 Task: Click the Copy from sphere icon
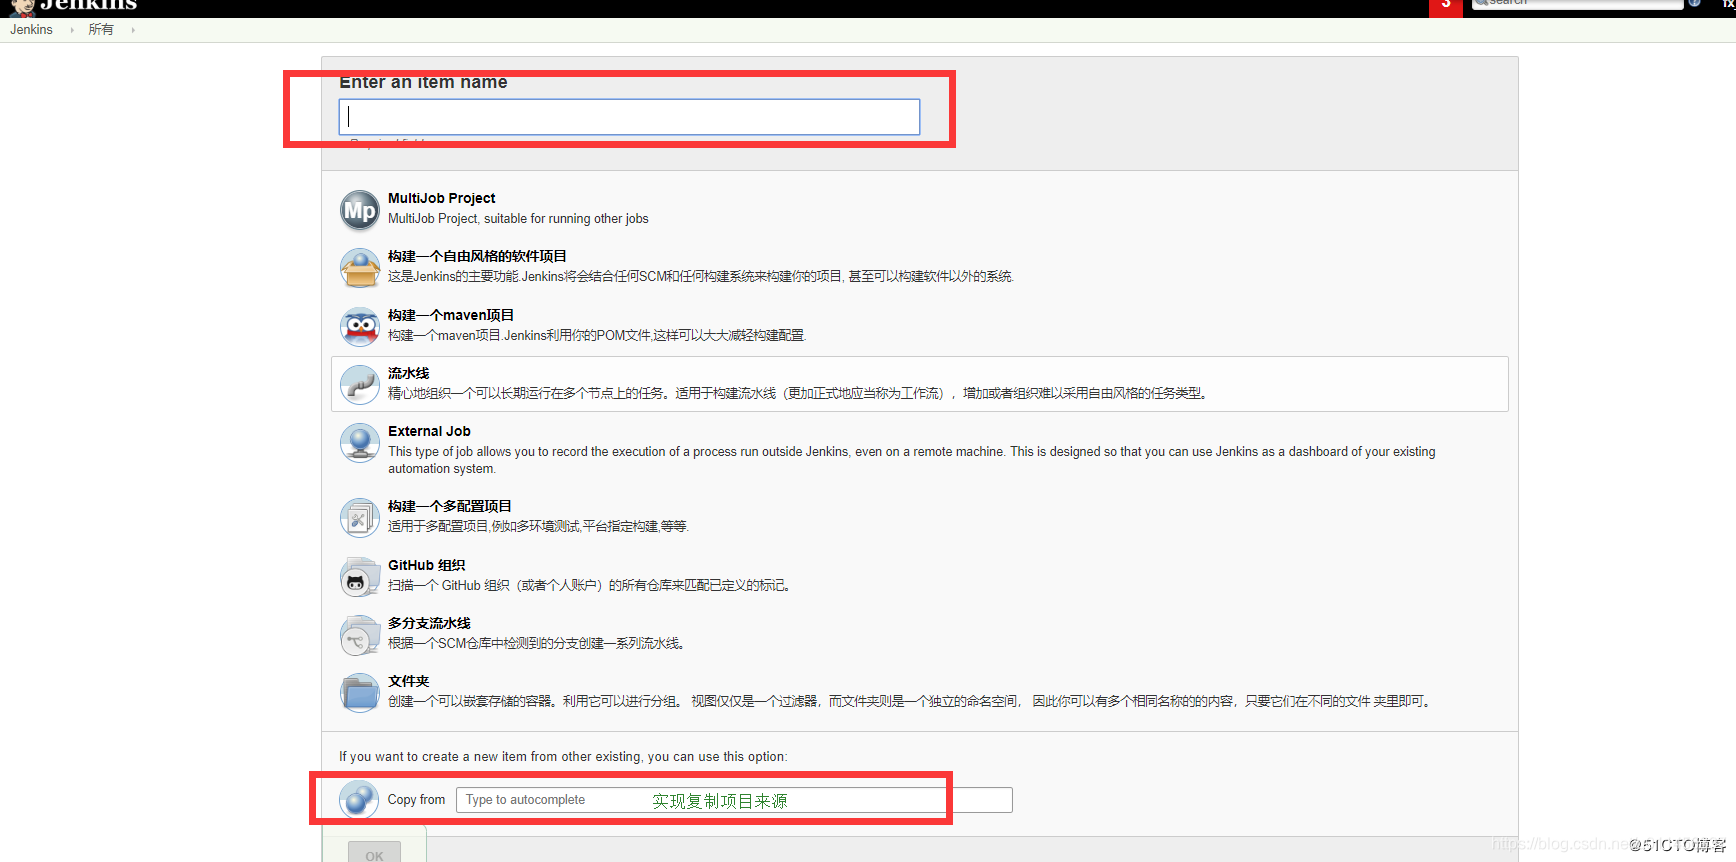pos(359,800)
